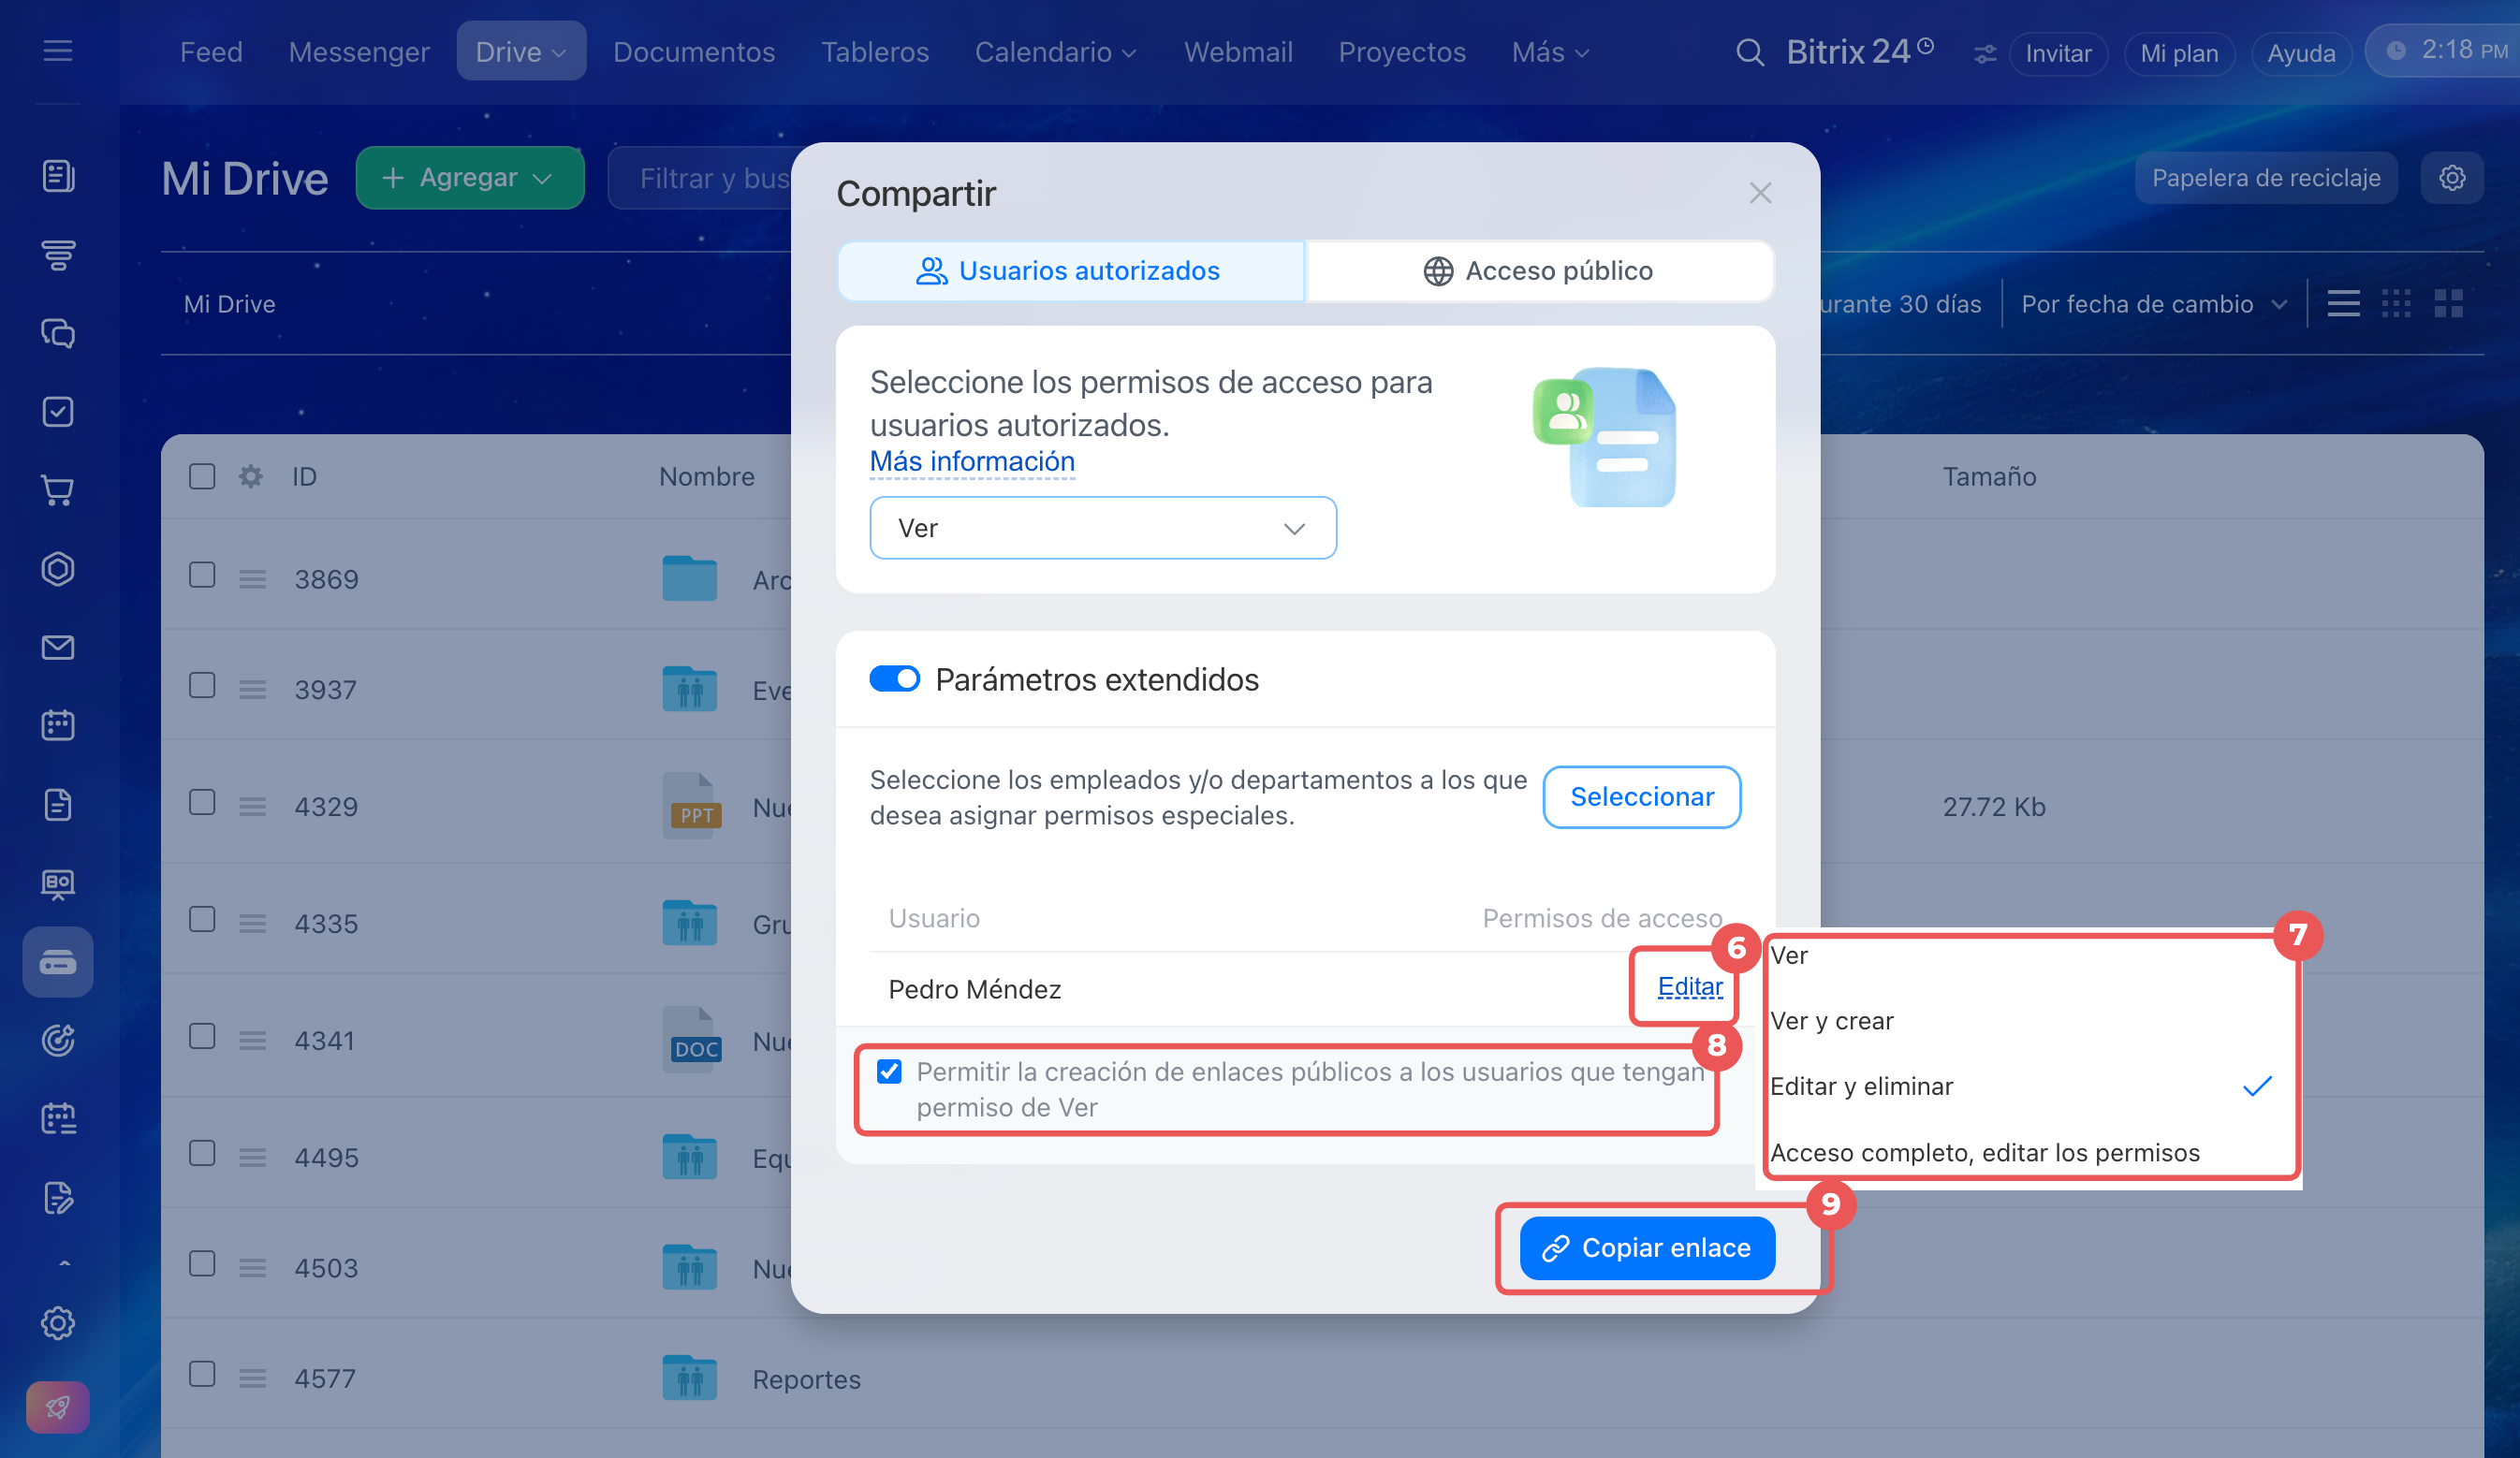The height and width of the screenshot is (1458, 2520).
Task: Click the search magnifier icon
Action: coord(1749,52)
